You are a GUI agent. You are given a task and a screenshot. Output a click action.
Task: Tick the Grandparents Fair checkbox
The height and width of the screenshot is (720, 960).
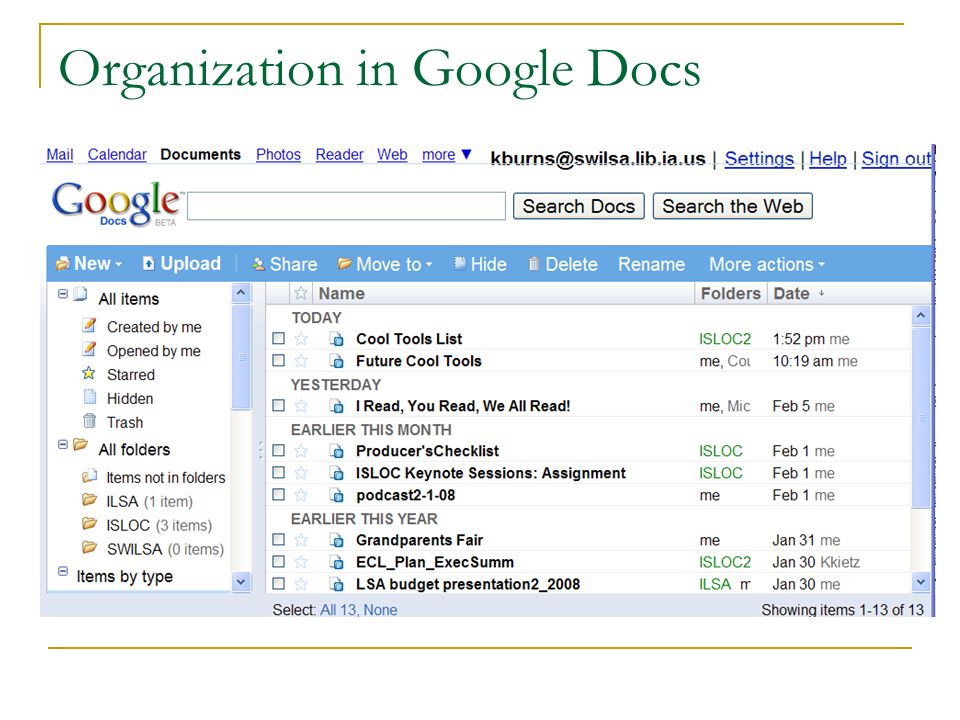coord(279,539)
